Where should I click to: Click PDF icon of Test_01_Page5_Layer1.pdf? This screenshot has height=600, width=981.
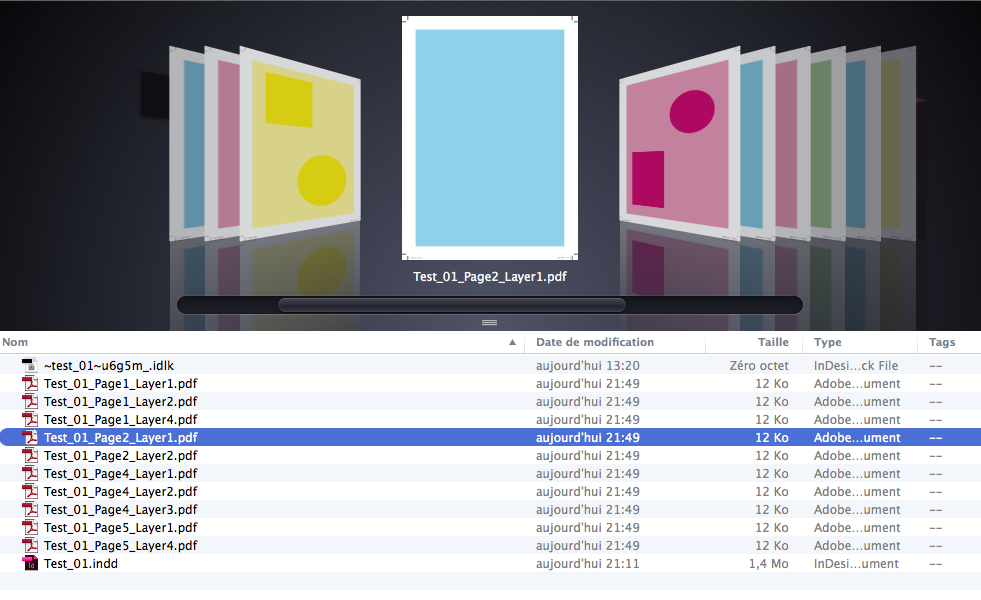tap(29, 527)
